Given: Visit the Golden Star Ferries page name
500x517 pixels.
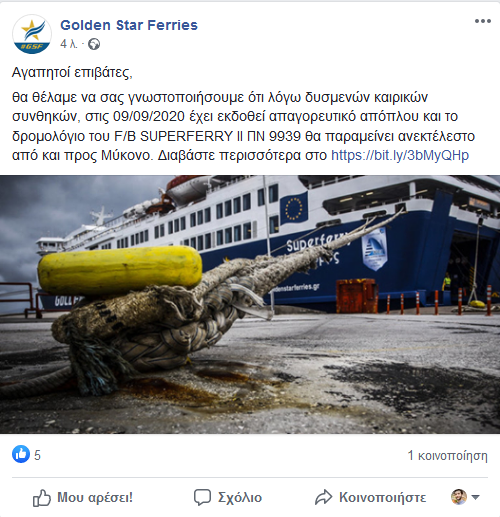Looking at the screenshot, I should click(129, 25).
